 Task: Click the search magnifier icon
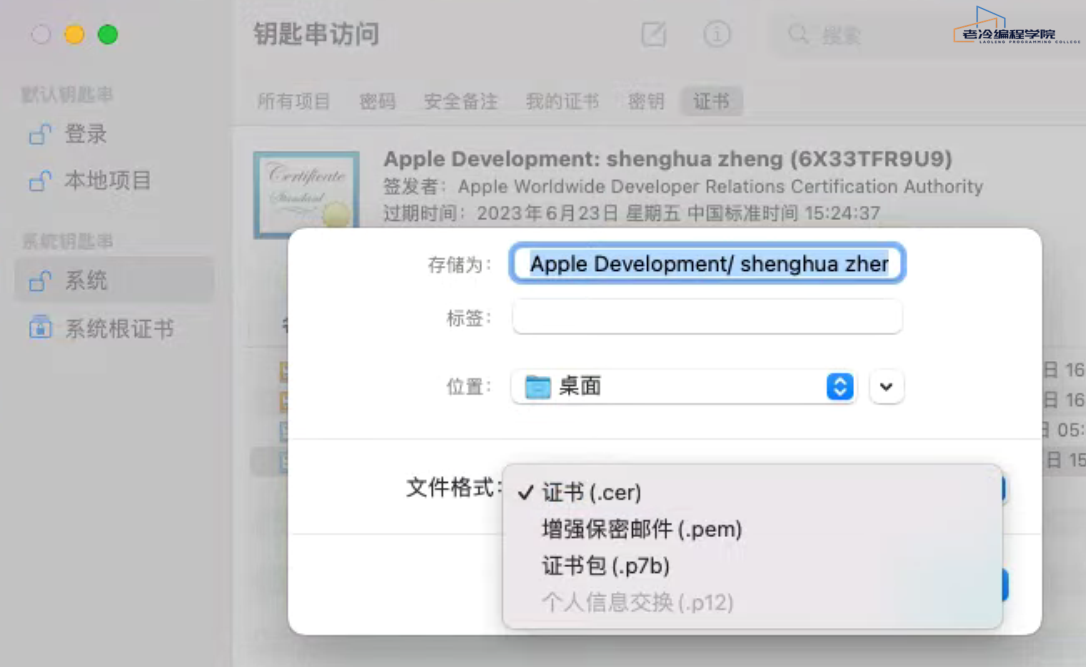(x=798, y=34)
